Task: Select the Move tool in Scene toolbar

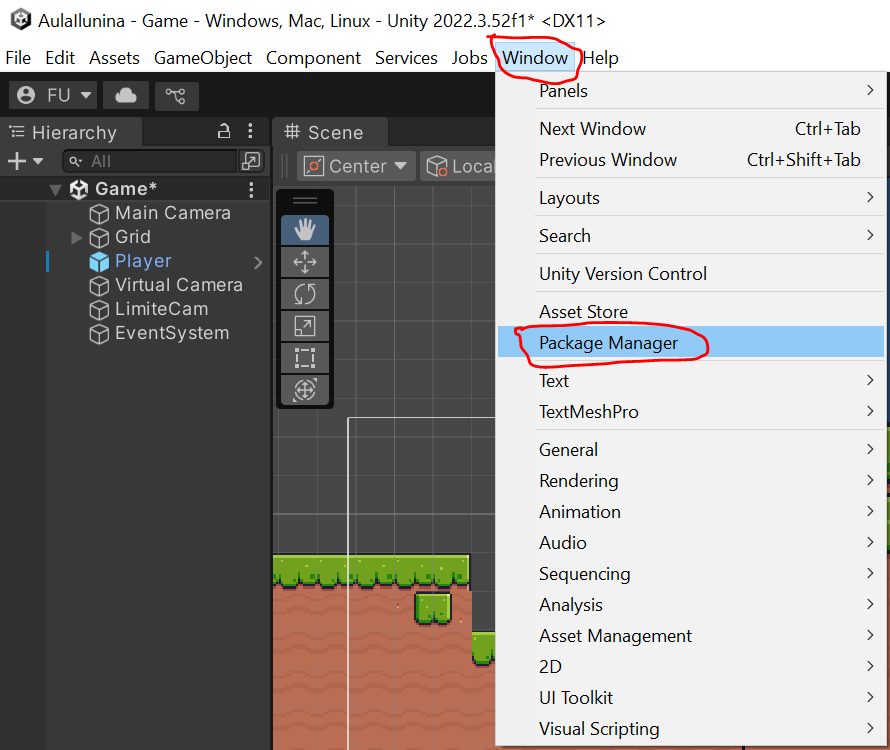Action: [304, 262]
